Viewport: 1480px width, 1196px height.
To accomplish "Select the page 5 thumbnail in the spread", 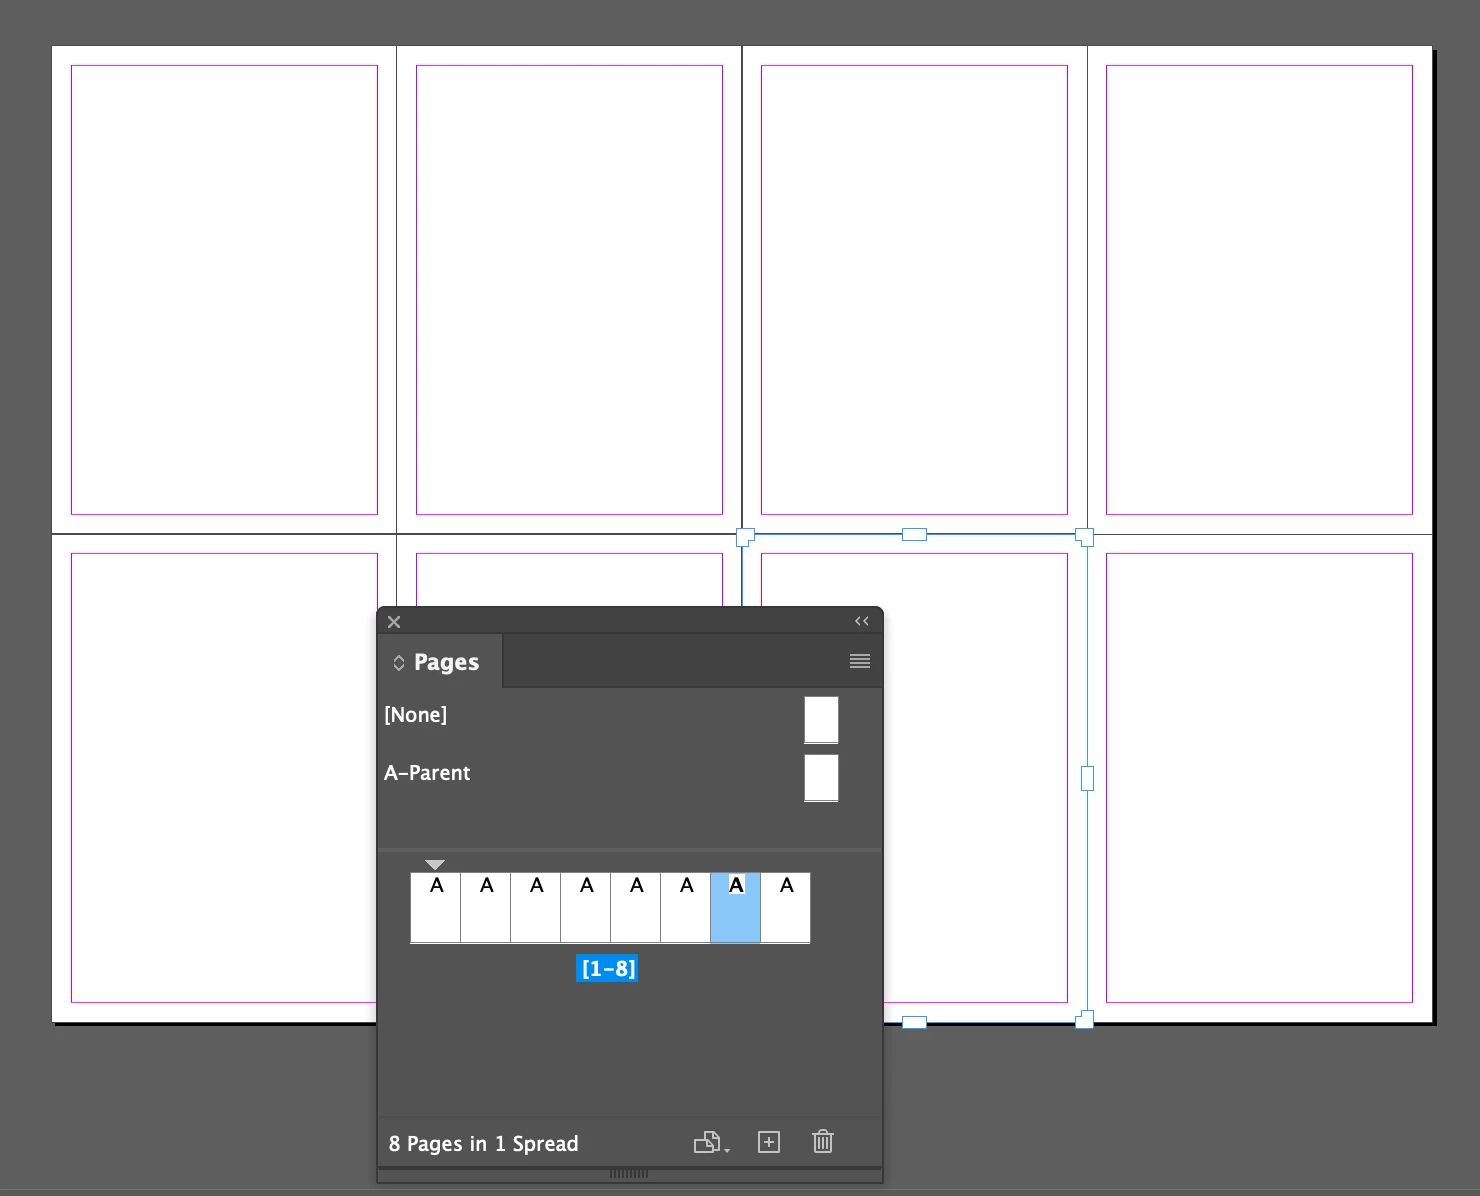I will (x=636, y=908).
